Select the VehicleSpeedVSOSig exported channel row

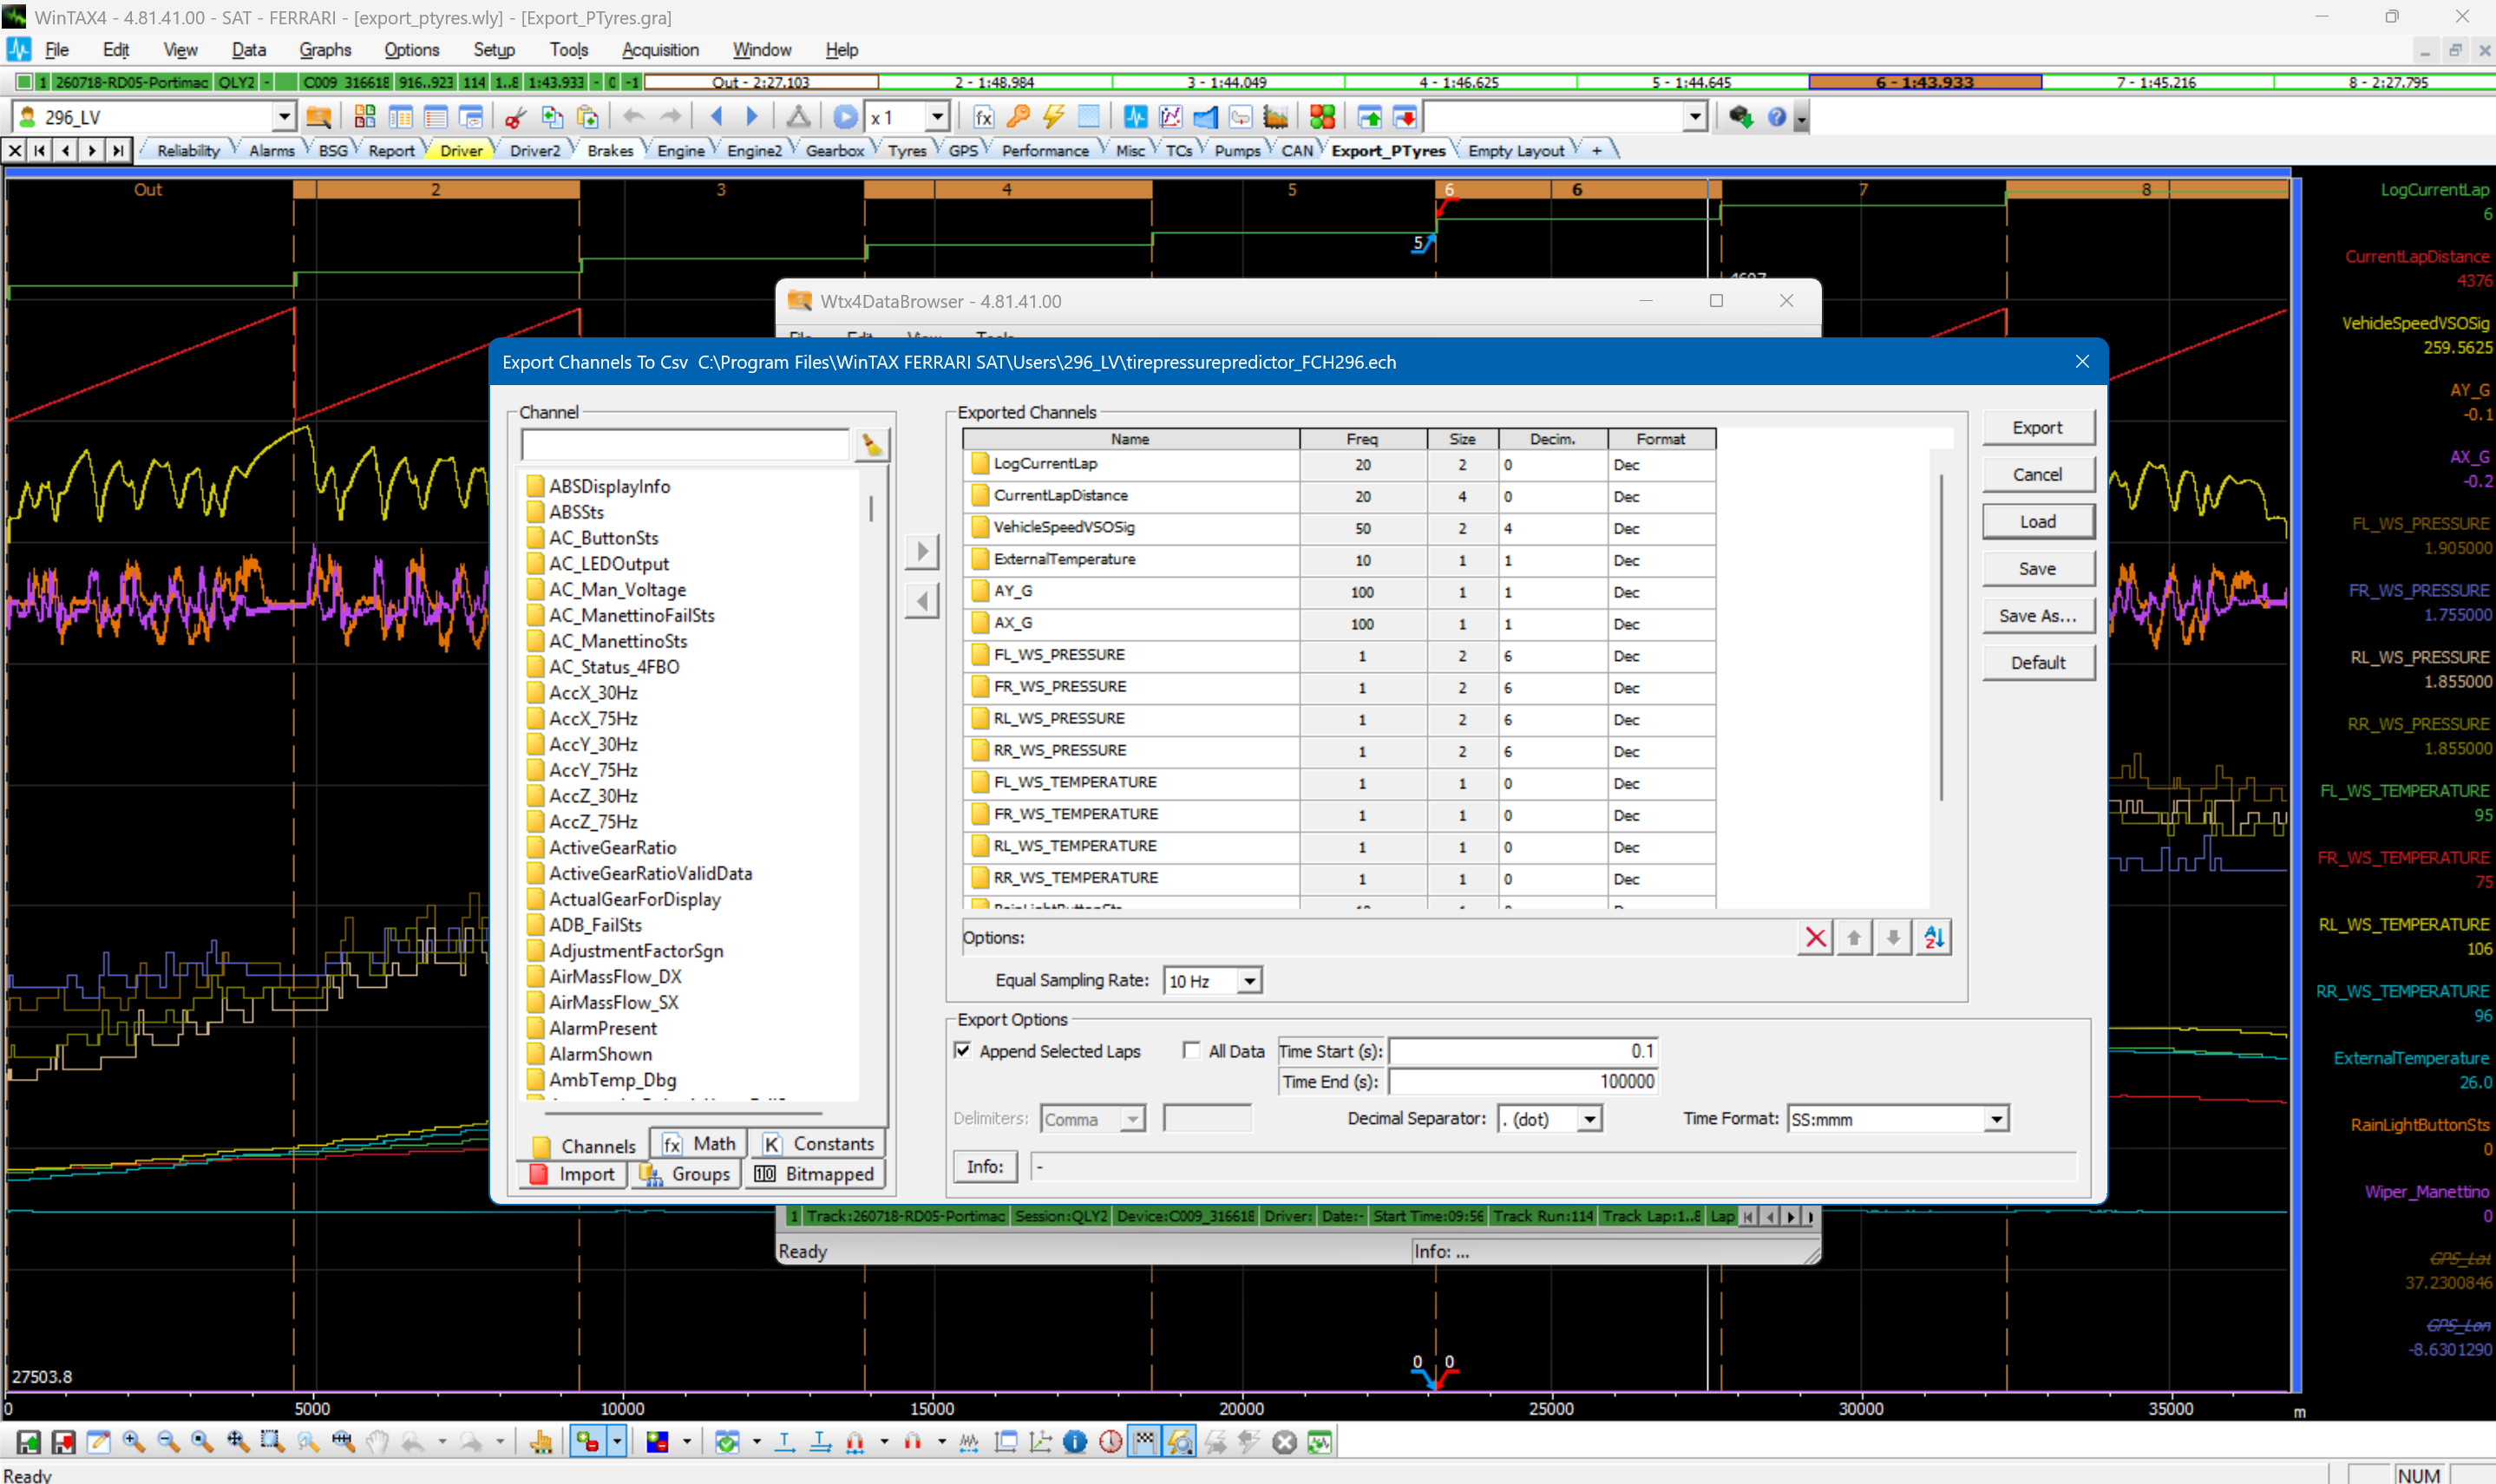tap(1338, 528)
